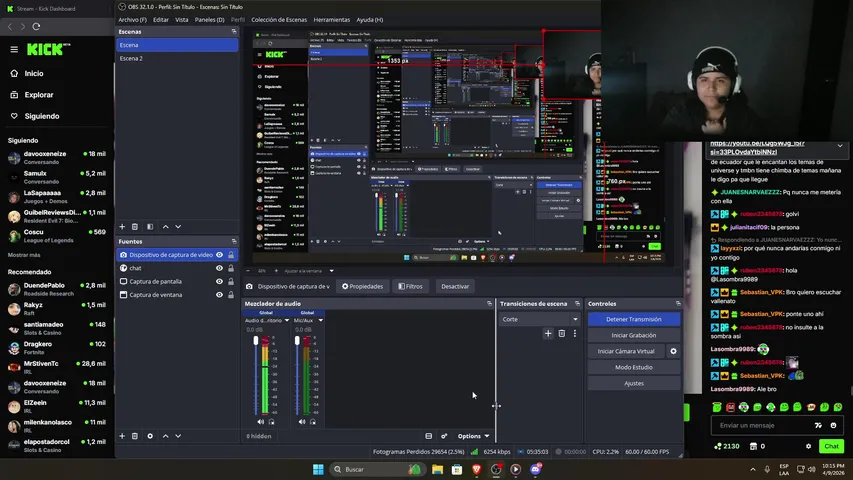Viewport: 853px width, 480px height.
Task: Move source down arrow in Fuentes panel
Action: coord(178,436)
